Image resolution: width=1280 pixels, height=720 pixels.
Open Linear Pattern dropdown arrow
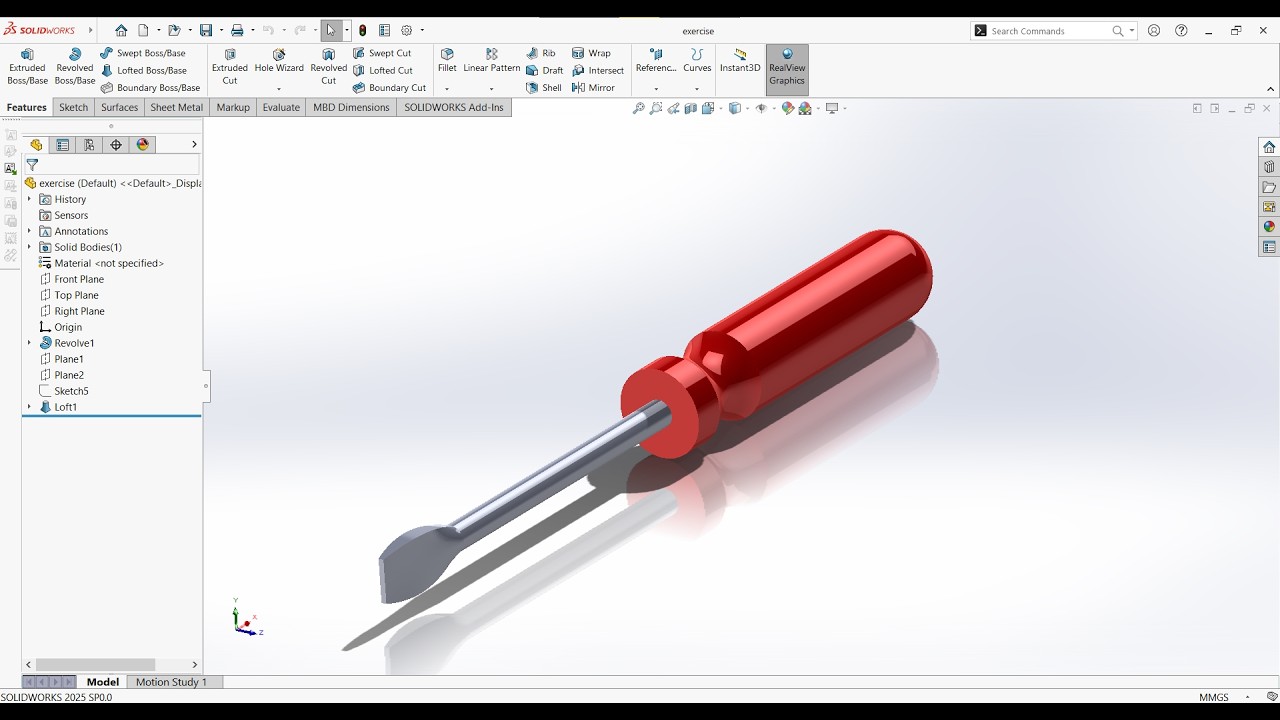(492, 89)
